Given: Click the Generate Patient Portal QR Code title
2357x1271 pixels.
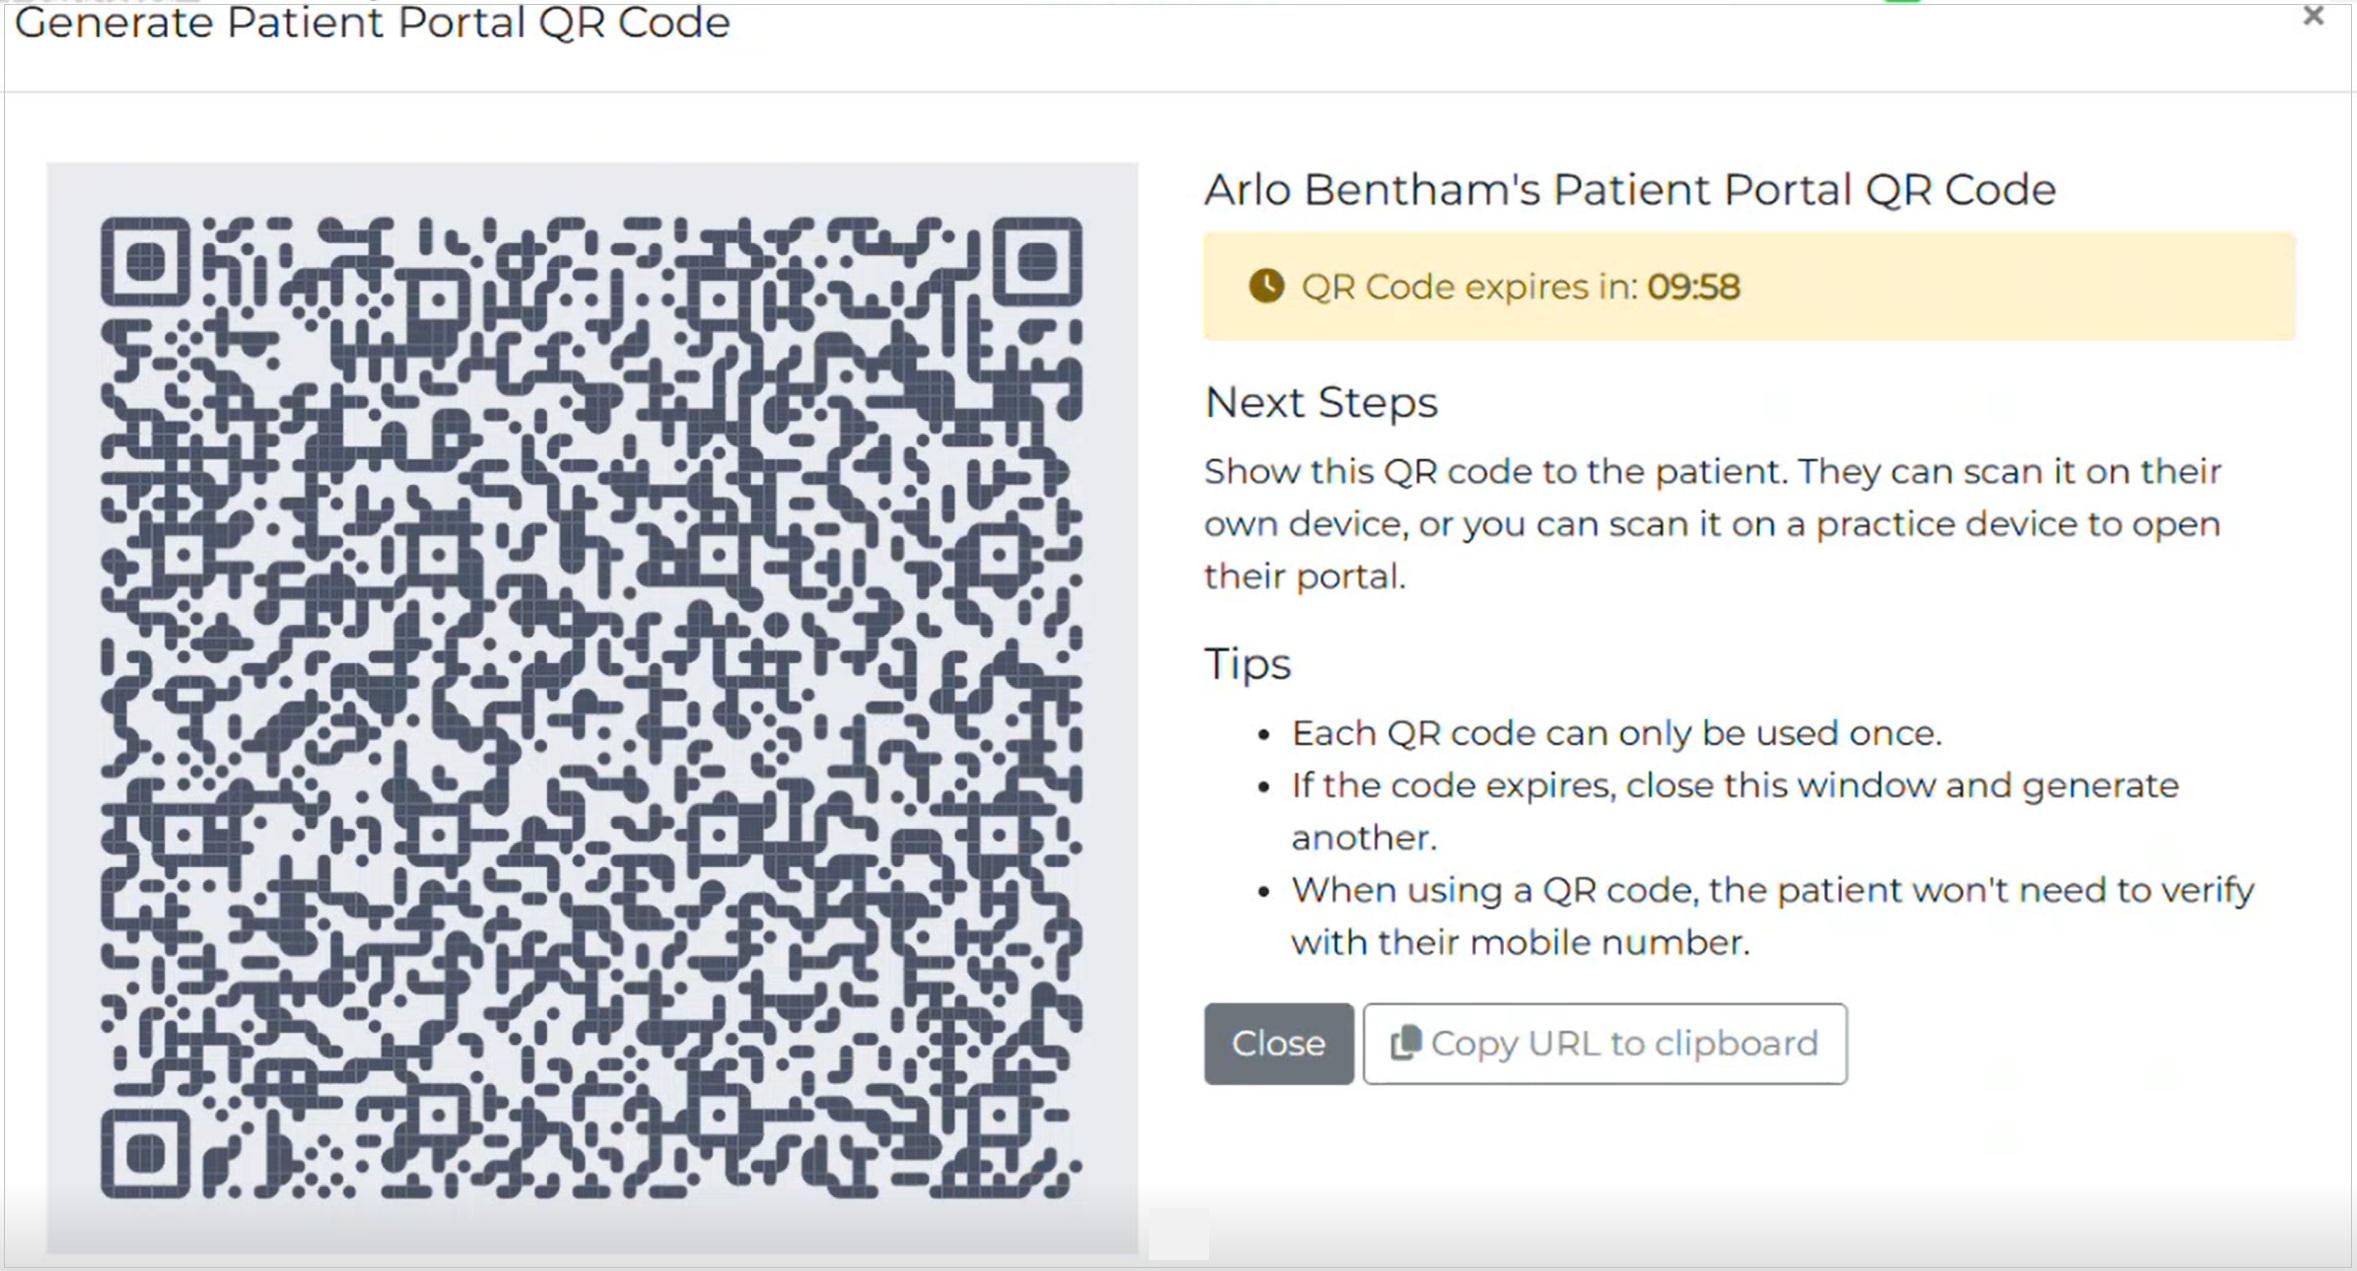Looking at the screenshot, I should 373,24.
